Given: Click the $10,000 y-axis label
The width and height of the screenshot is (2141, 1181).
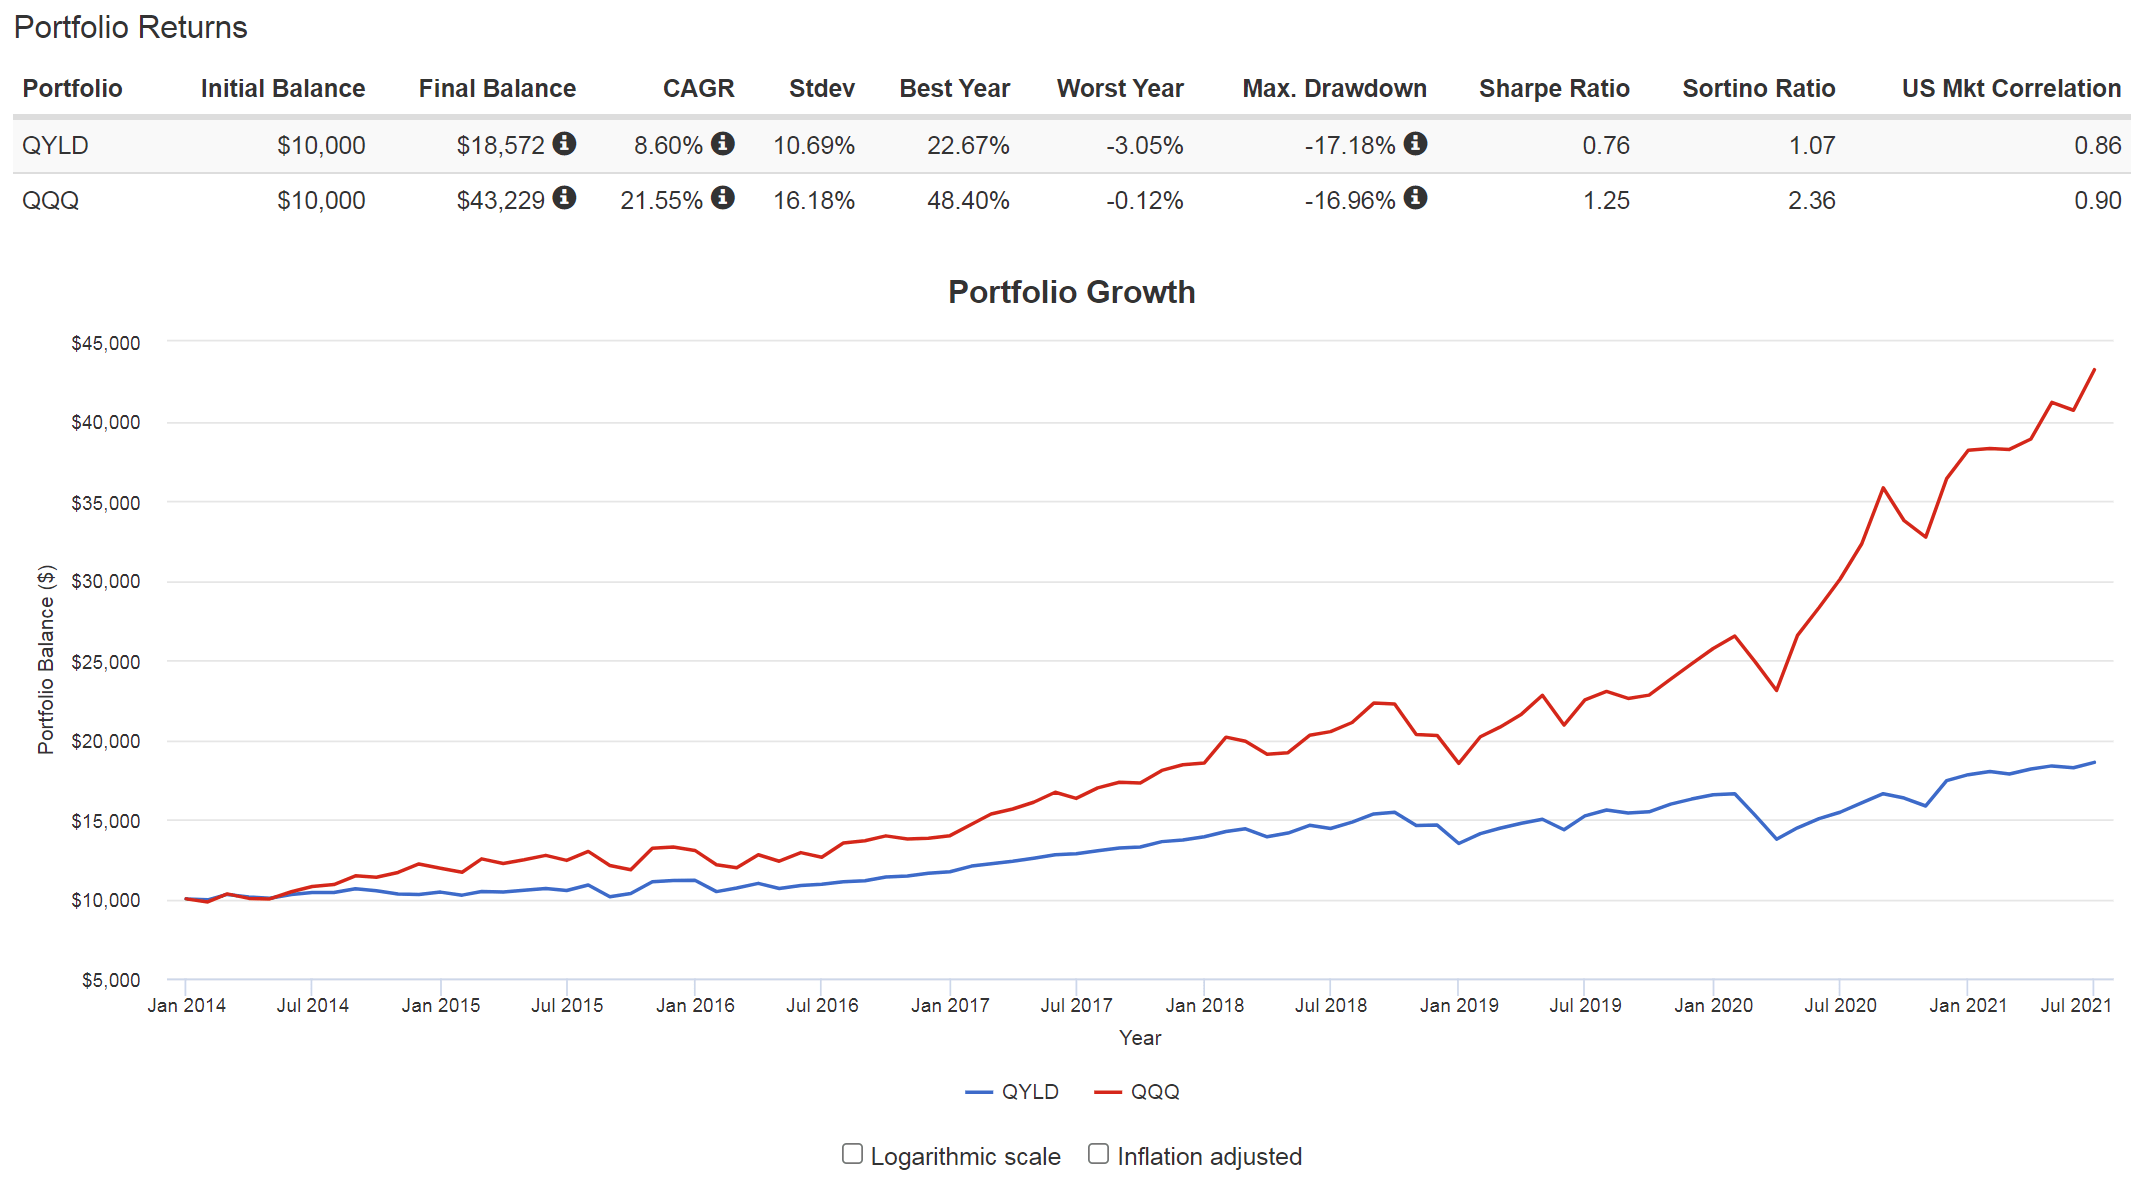Looking at the screenshot, I should 105,900.
